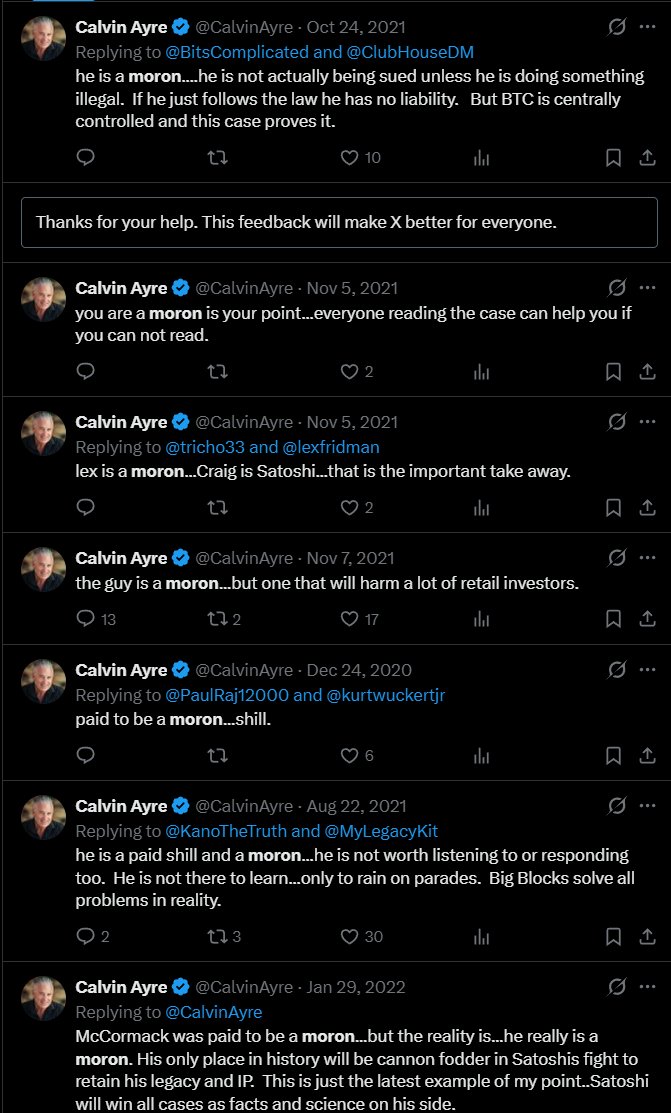Reply to the Nov 7, 2021 tweet

85,619
